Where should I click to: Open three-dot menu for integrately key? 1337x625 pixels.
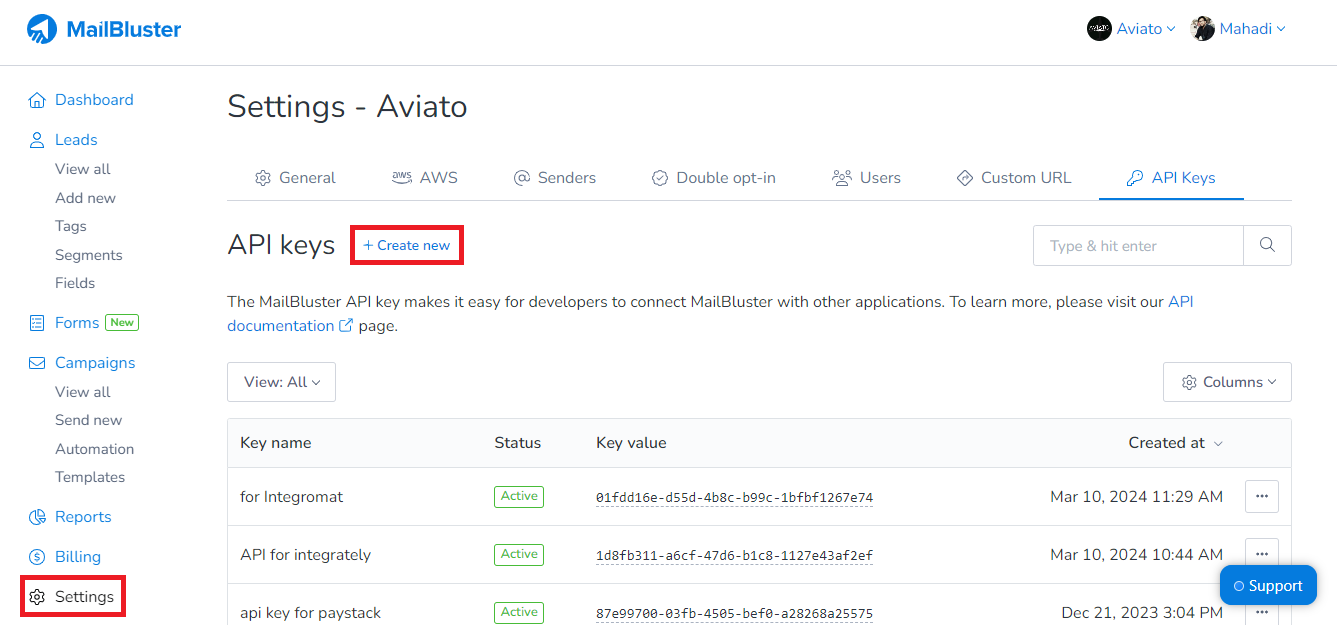(1261, 554)
